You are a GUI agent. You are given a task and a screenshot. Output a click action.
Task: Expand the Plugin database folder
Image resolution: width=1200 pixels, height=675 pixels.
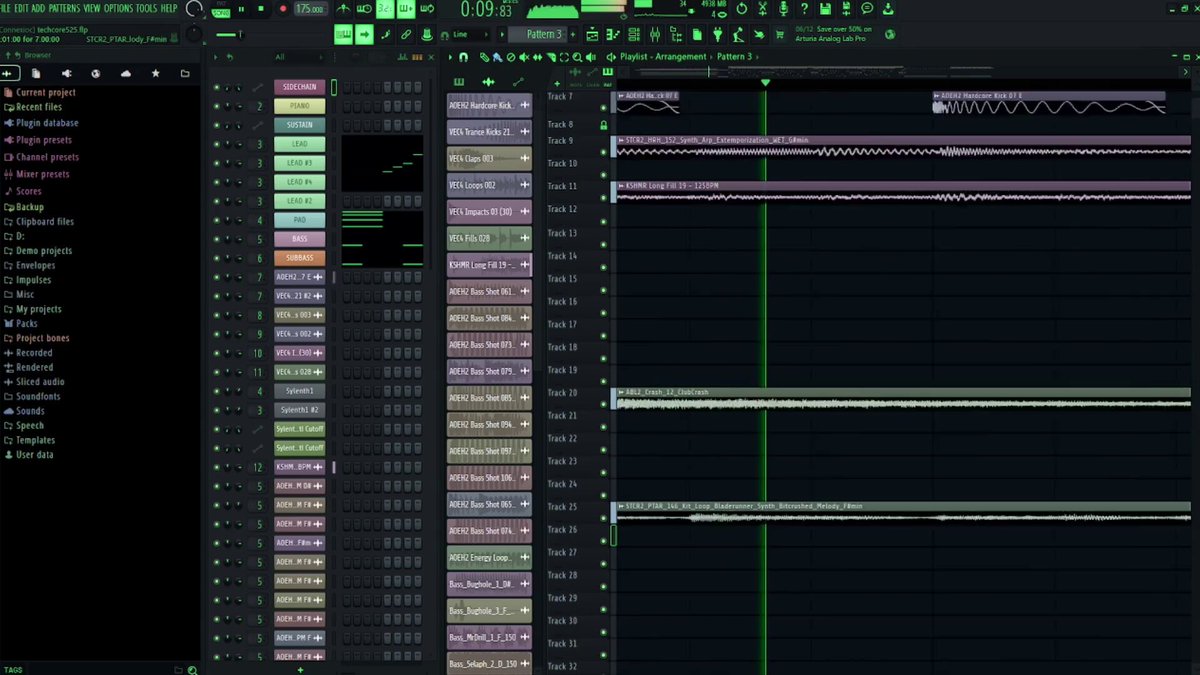47,123
